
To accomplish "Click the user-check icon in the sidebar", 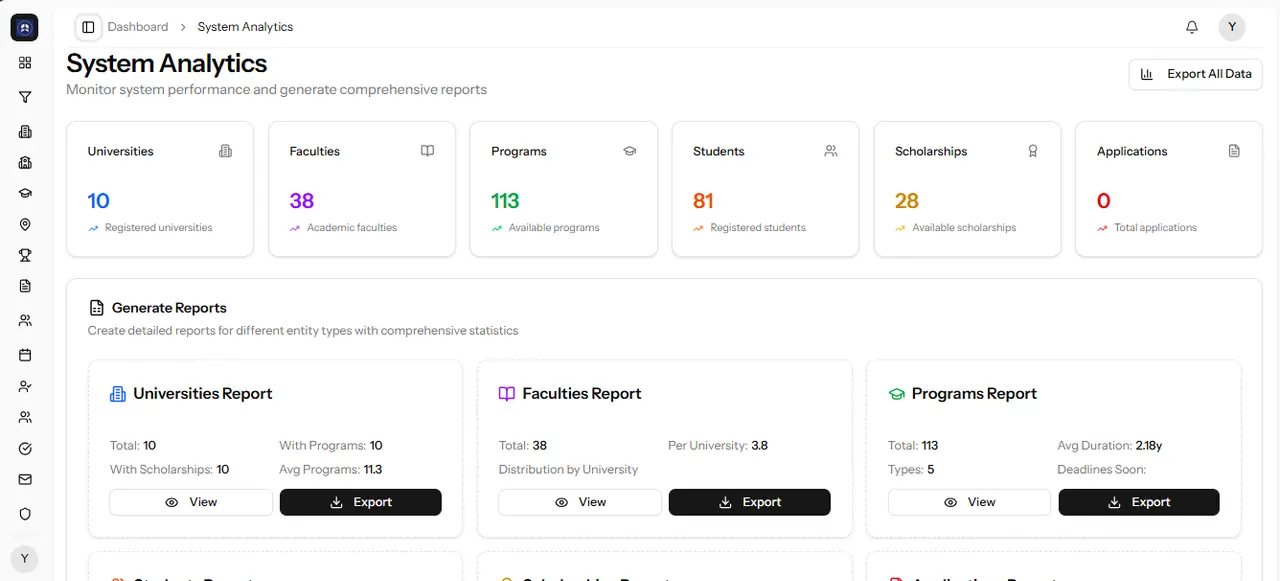I will coord(25,386).
